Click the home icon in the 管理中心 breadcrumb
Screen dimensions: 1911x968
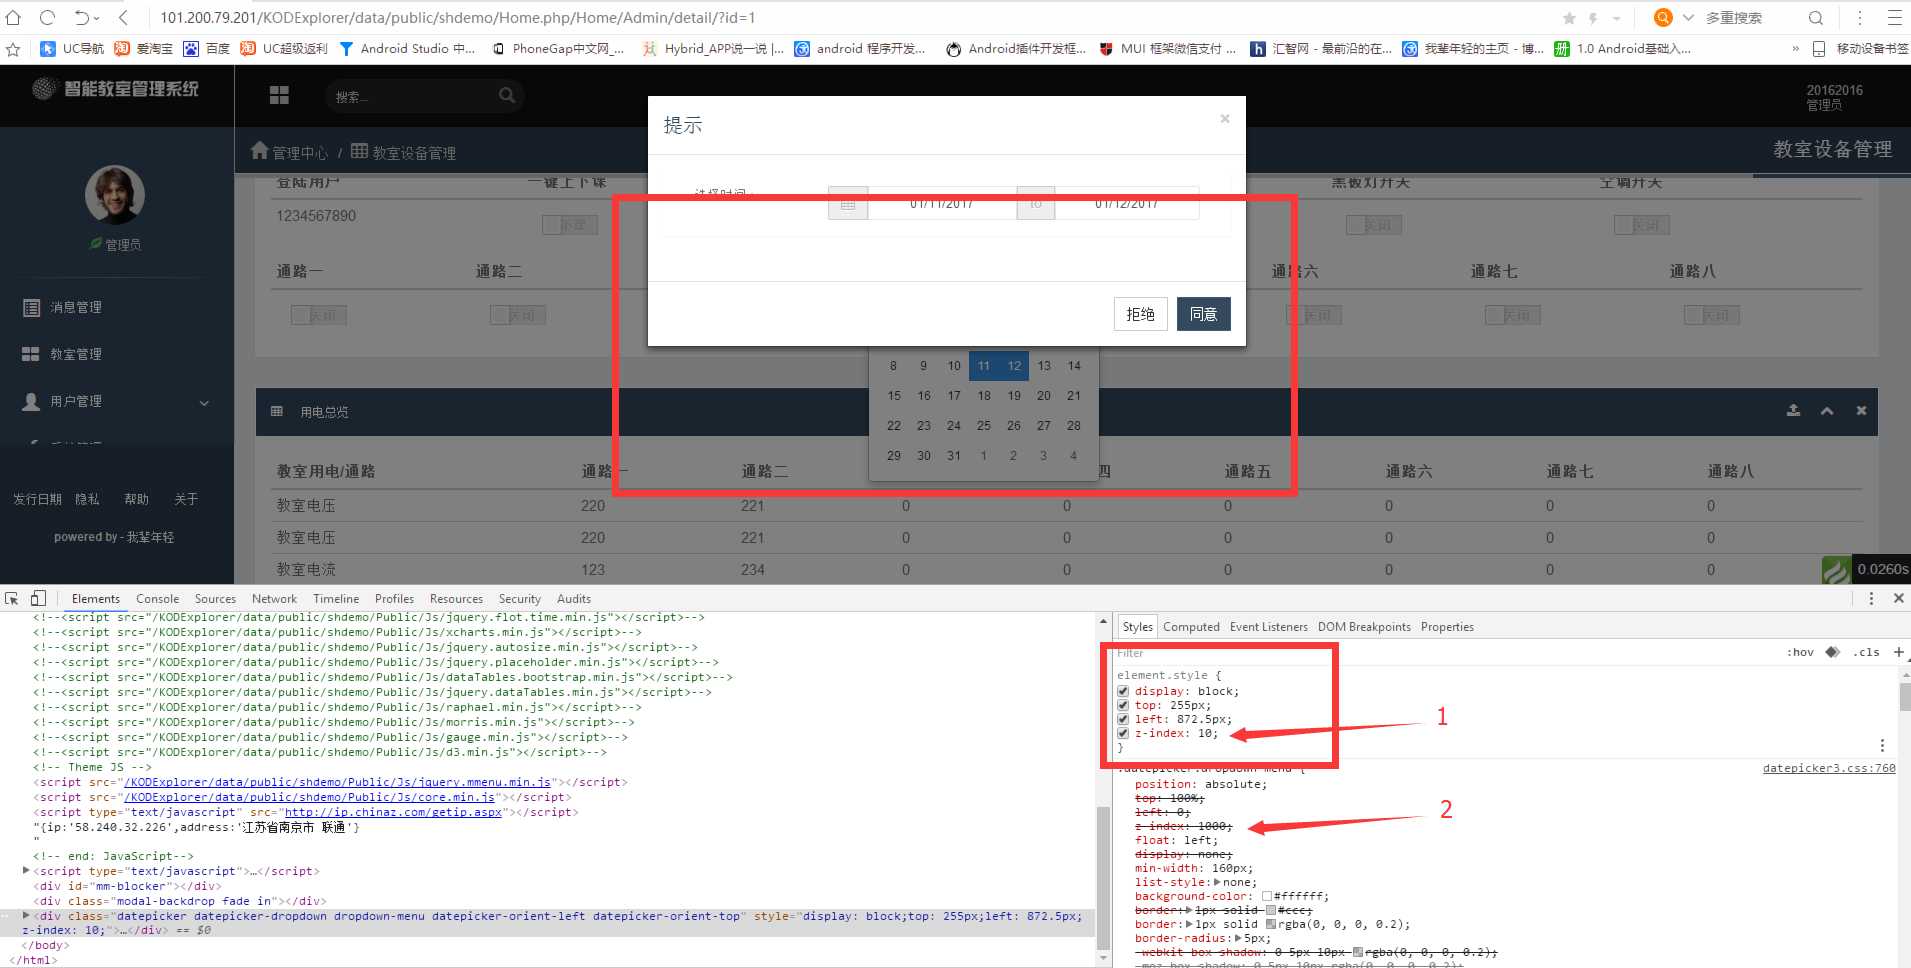[260, 151]
